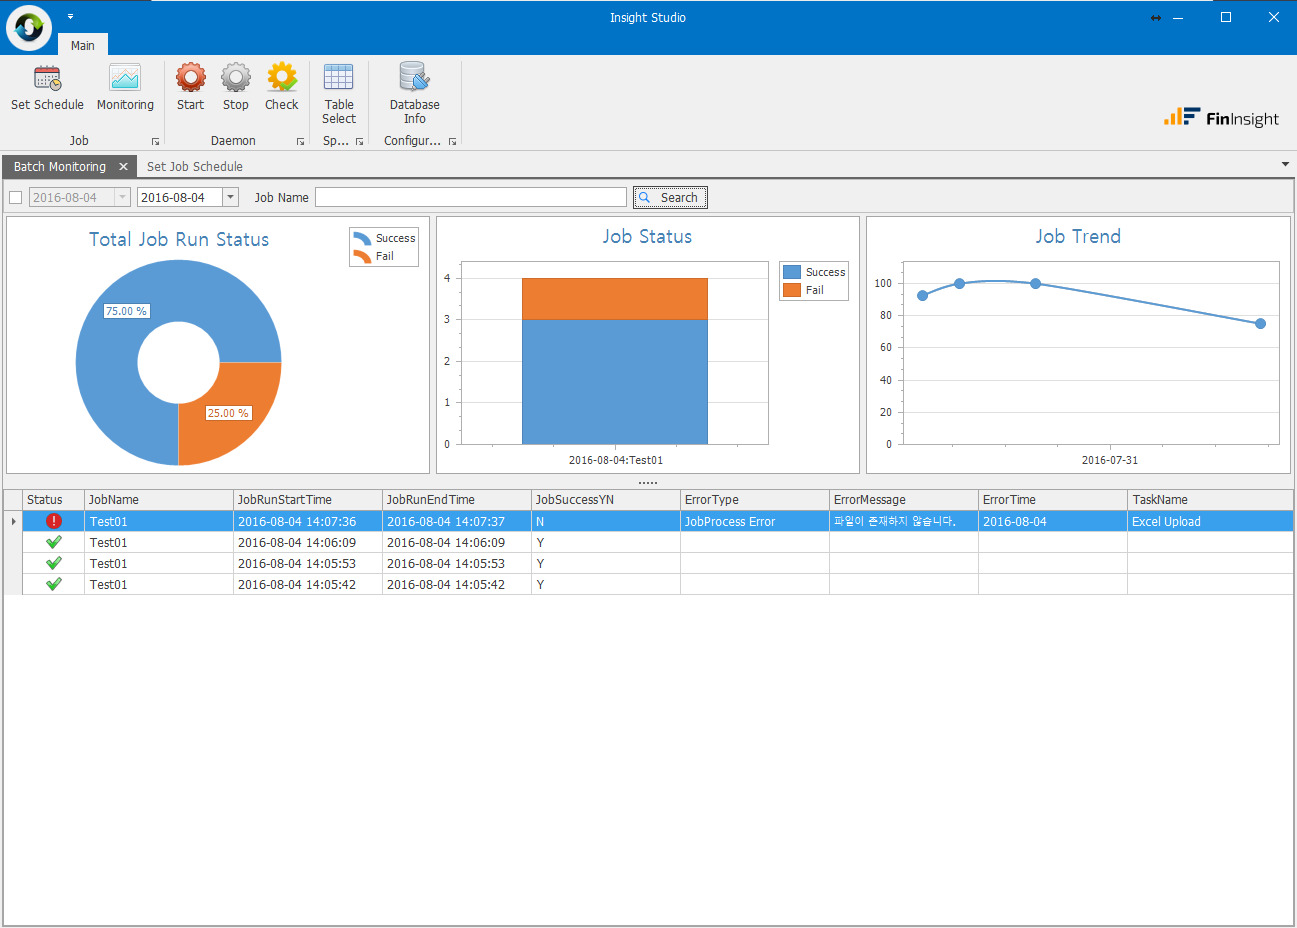Click the last data point on Job Trend
Image resolution: width=1297 pixels, height=928 pixels.
pos(1260,323)
